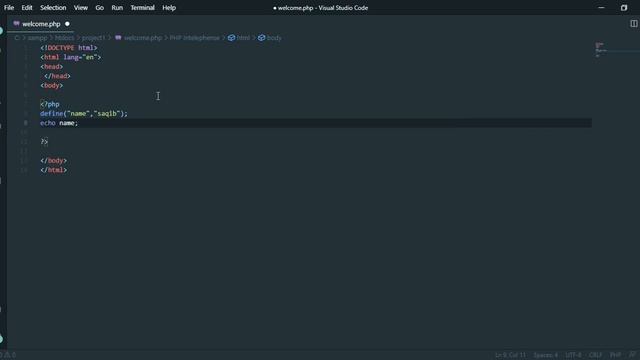
Task: Open the Run menu
Action: (117, 8)
